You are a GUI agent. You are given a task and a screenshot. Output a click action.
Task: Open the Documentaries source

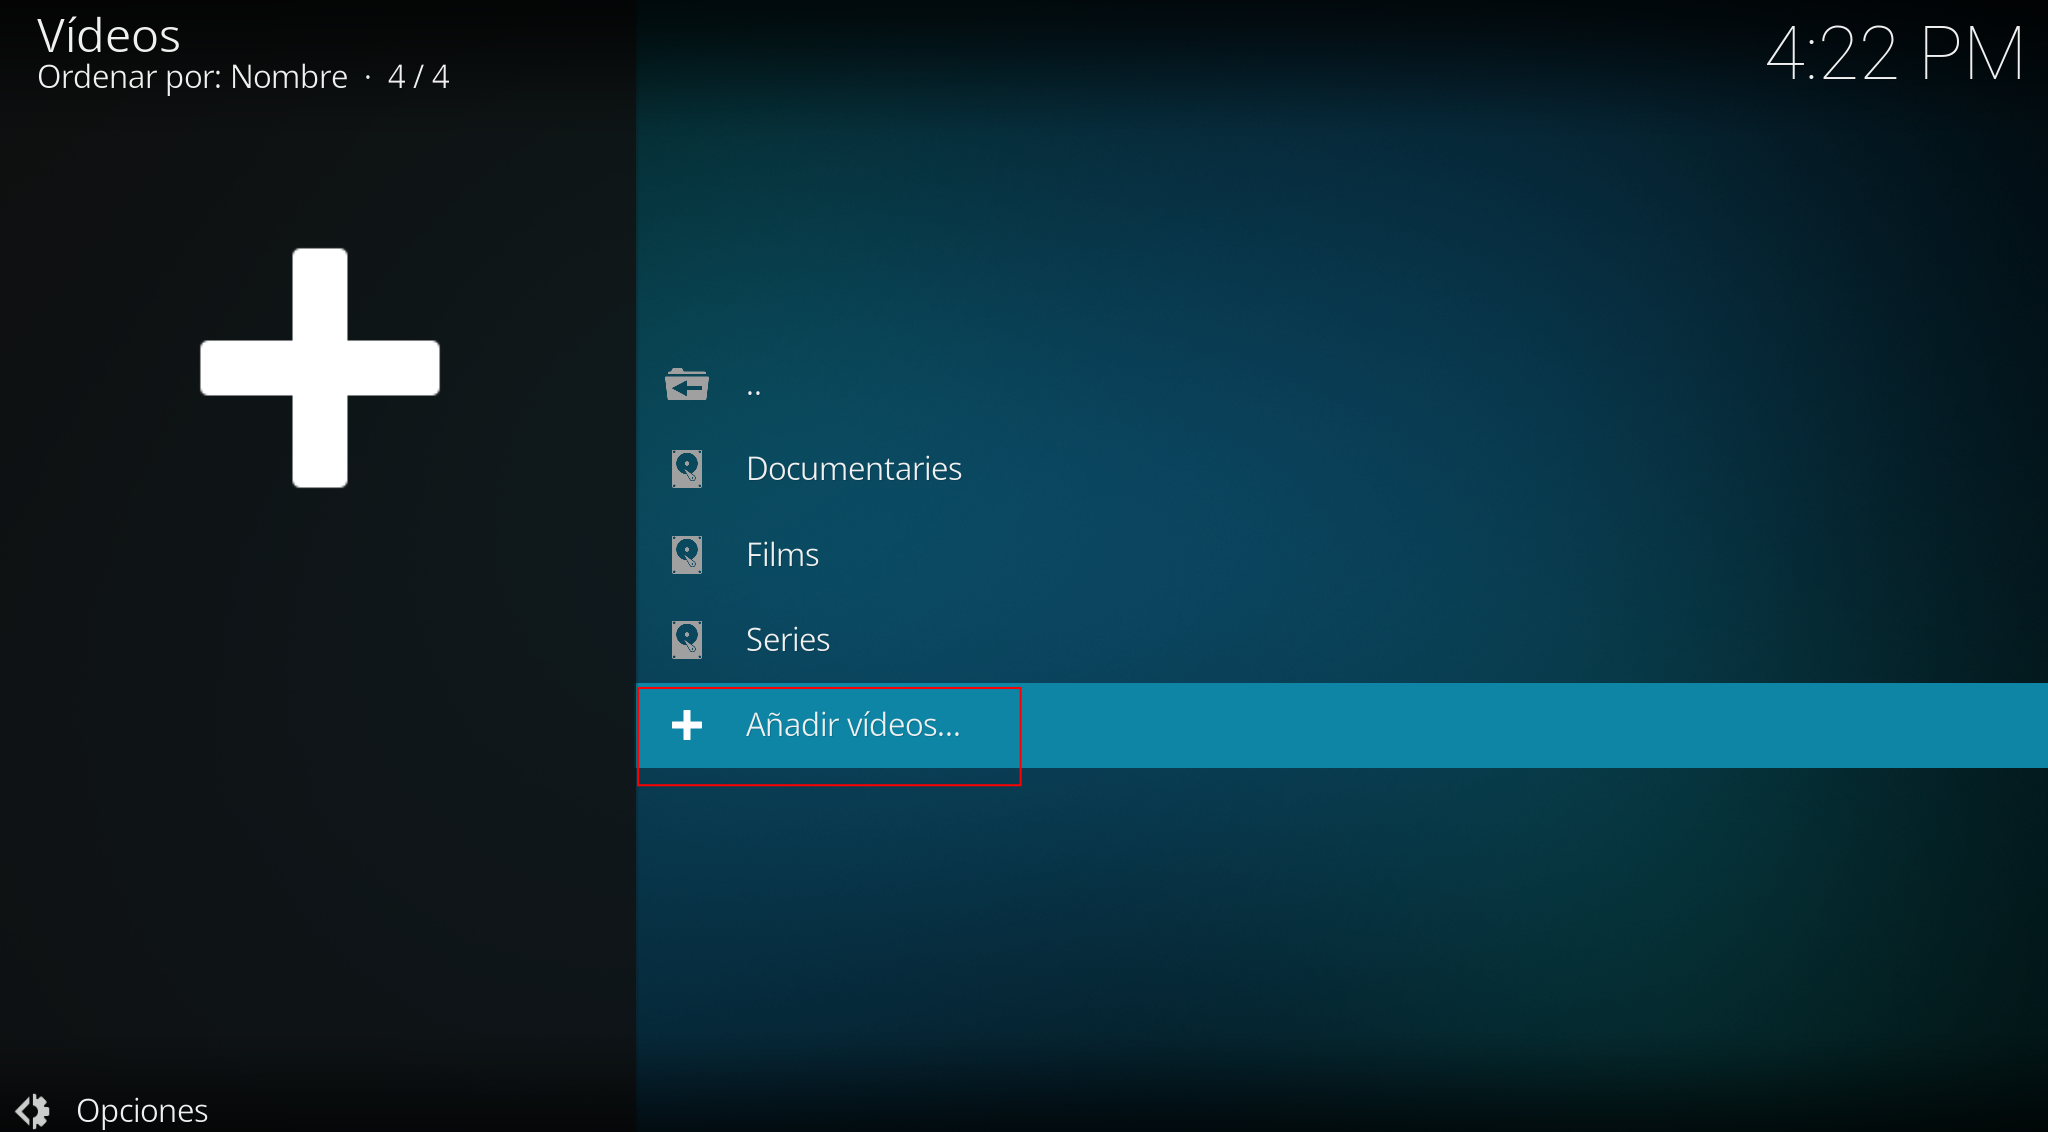coord(853,469)
